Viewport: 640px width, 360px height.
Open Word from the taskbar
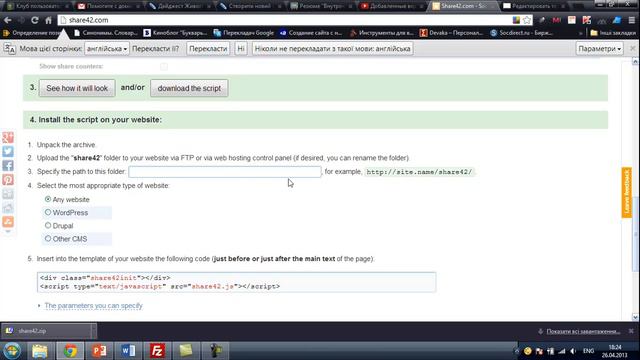pyautogui.click(x=128, y=351)
